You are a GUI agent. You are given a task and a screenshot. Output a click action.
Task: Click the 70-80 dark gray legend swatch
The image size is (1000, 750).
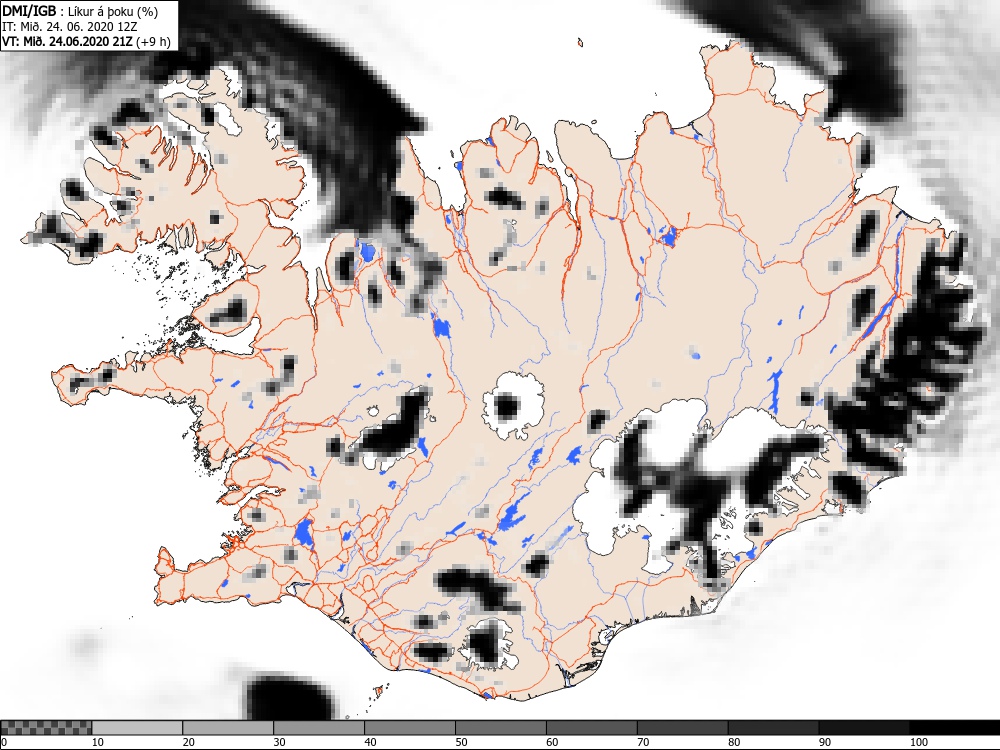tap(682, 728)
